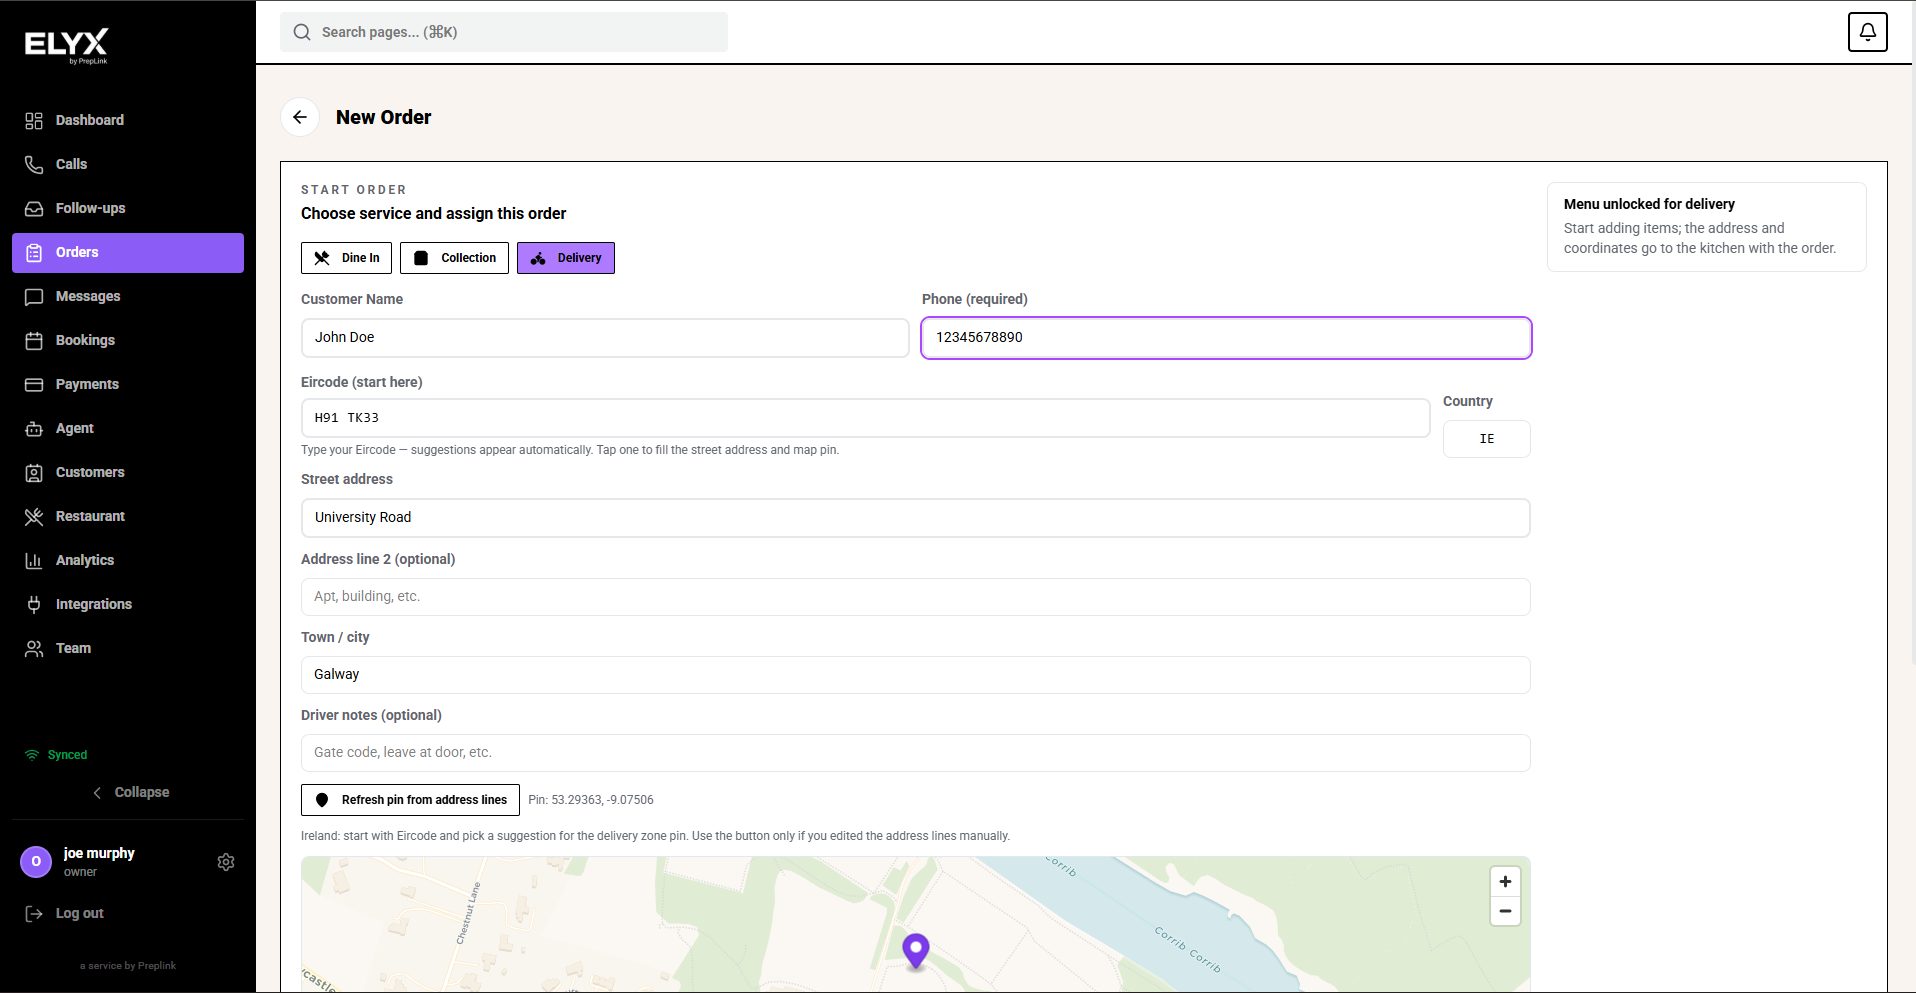Click the Restaurant utensils icon
This screenshot has width=1916, height=993.
pyautogui.click(x=34, y=516)
